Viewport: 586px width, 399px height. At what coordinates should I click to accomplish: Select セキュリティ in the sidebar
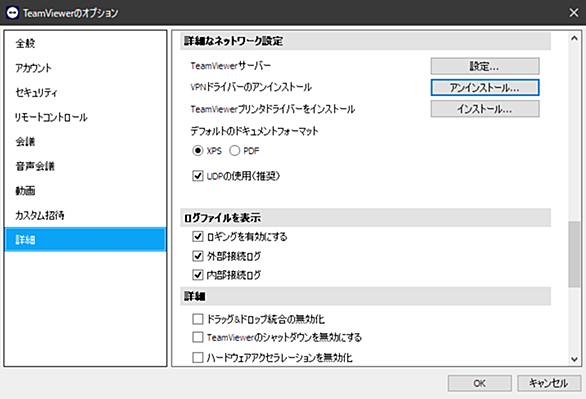tap(85, 93)
